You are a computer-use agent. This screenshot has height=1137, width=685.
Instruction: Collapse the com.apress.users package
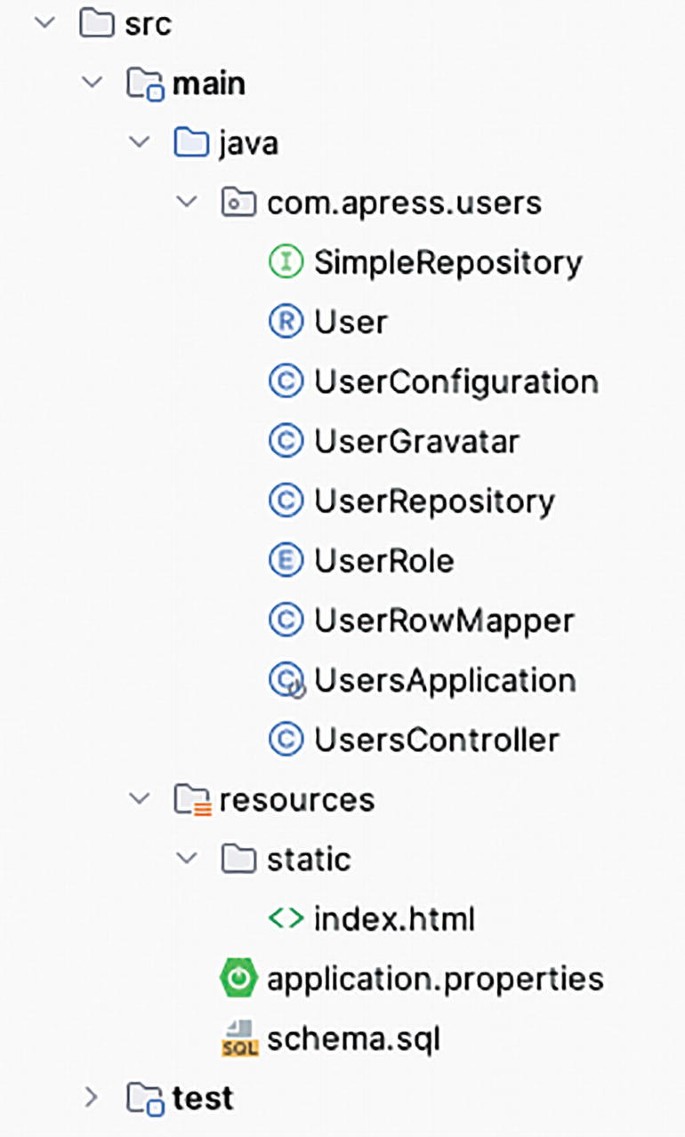187,202
